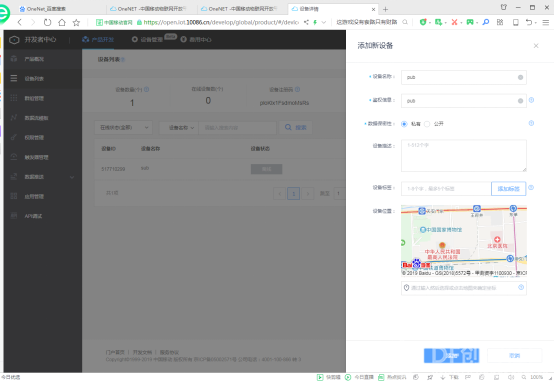Click the 设备标签 tag input field
The width and height of the screenshot is (554, 383).
coord(446,189)
